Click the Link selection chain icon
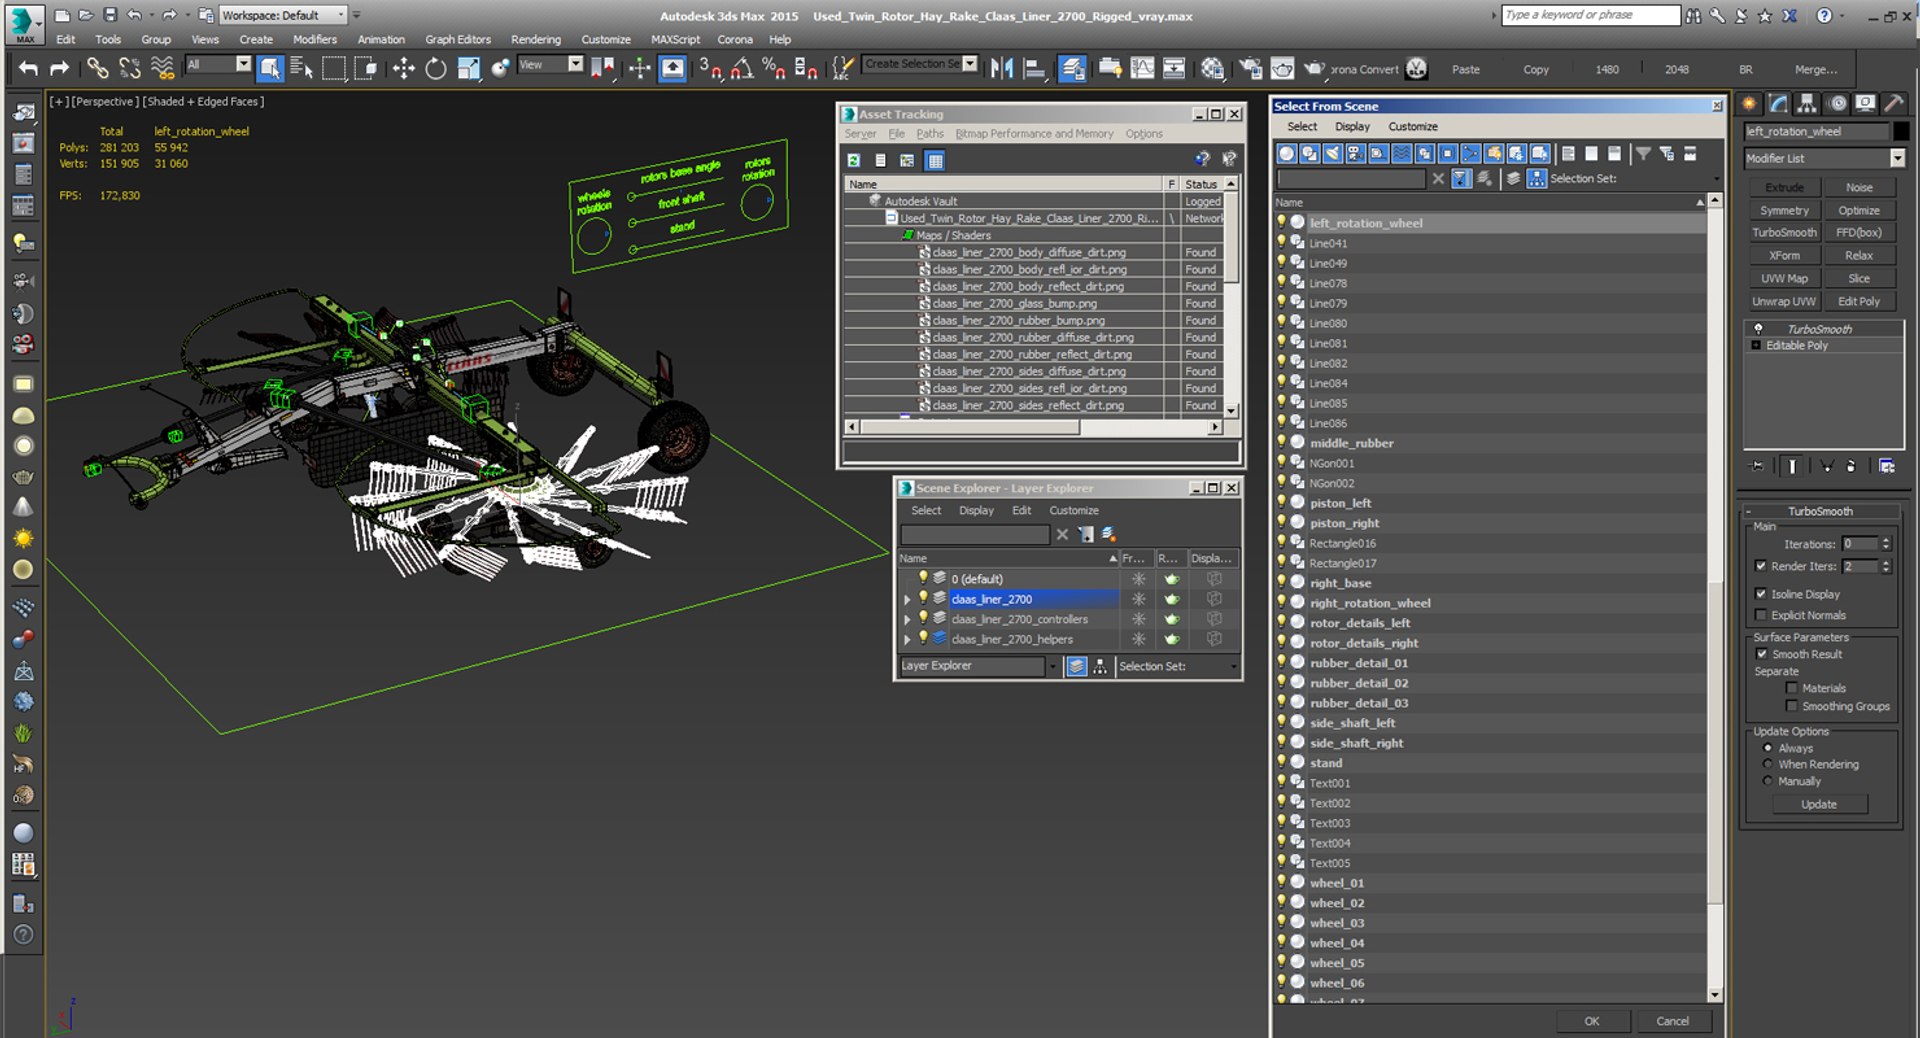The height and width of the screenshot is (1038, 1920). 97,68
